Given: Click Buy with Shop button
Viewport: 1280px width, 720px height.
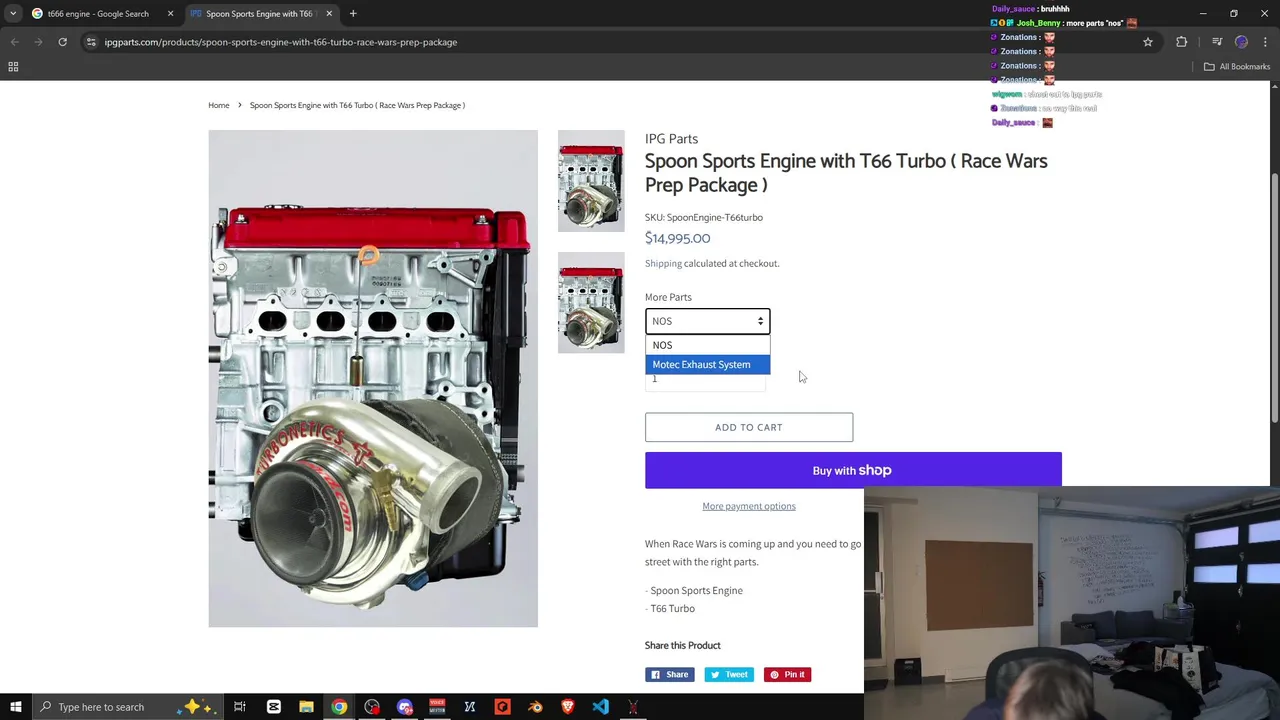Looking at the screenshot, I should pyautogui.click(x=853, y=470).
